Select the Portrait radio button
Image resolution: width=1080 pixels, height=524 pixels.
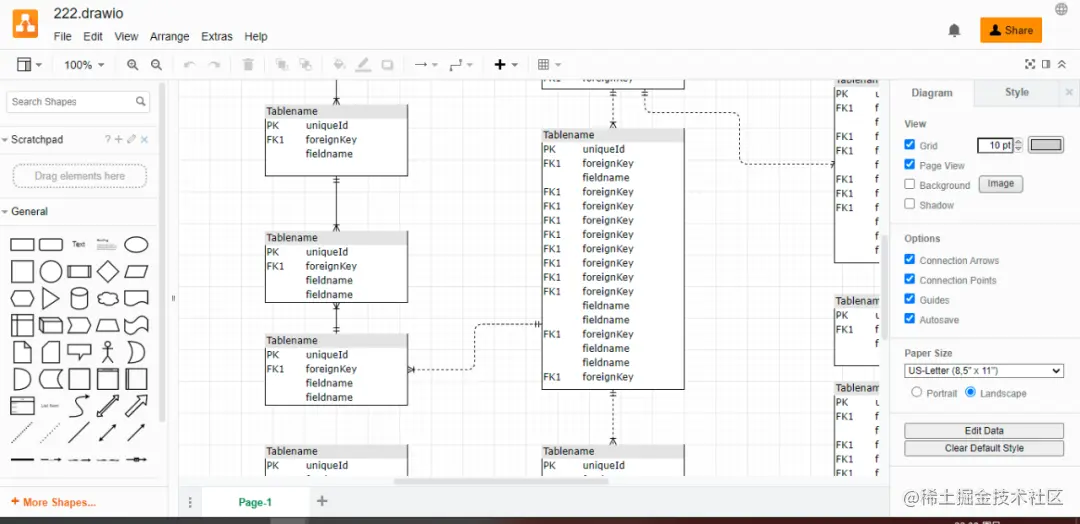(917, 392)
